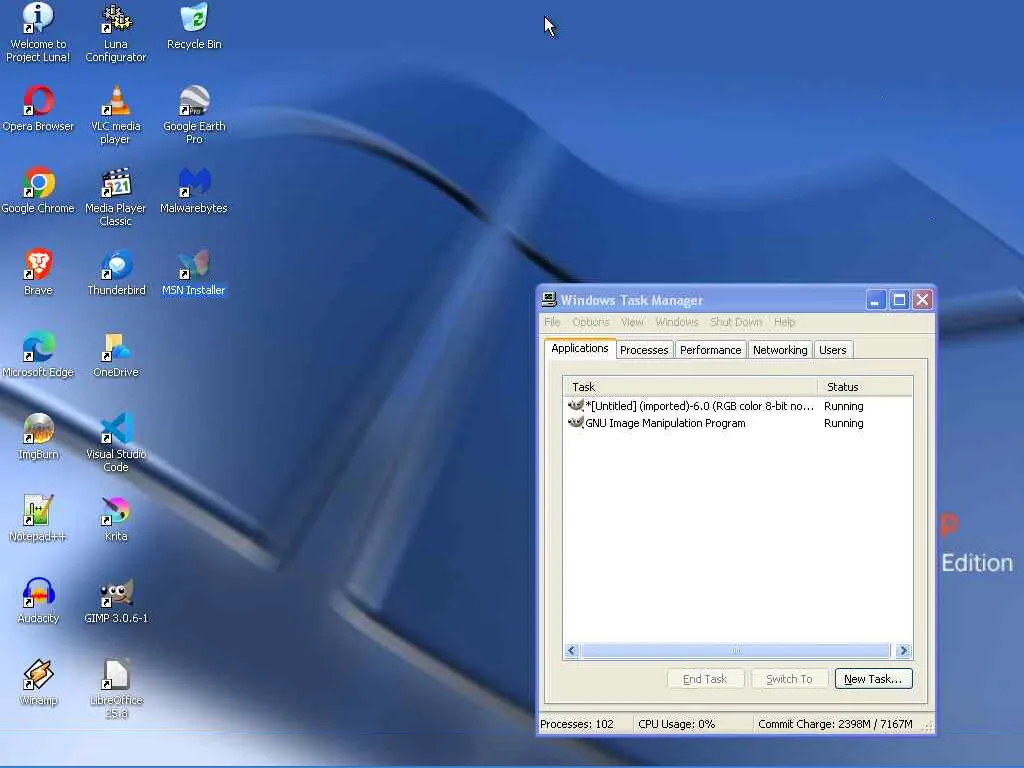Switch to the Networking tab
Image resolution: width=1024 pixels, height=768 pixels.
[x=780, y=350]
